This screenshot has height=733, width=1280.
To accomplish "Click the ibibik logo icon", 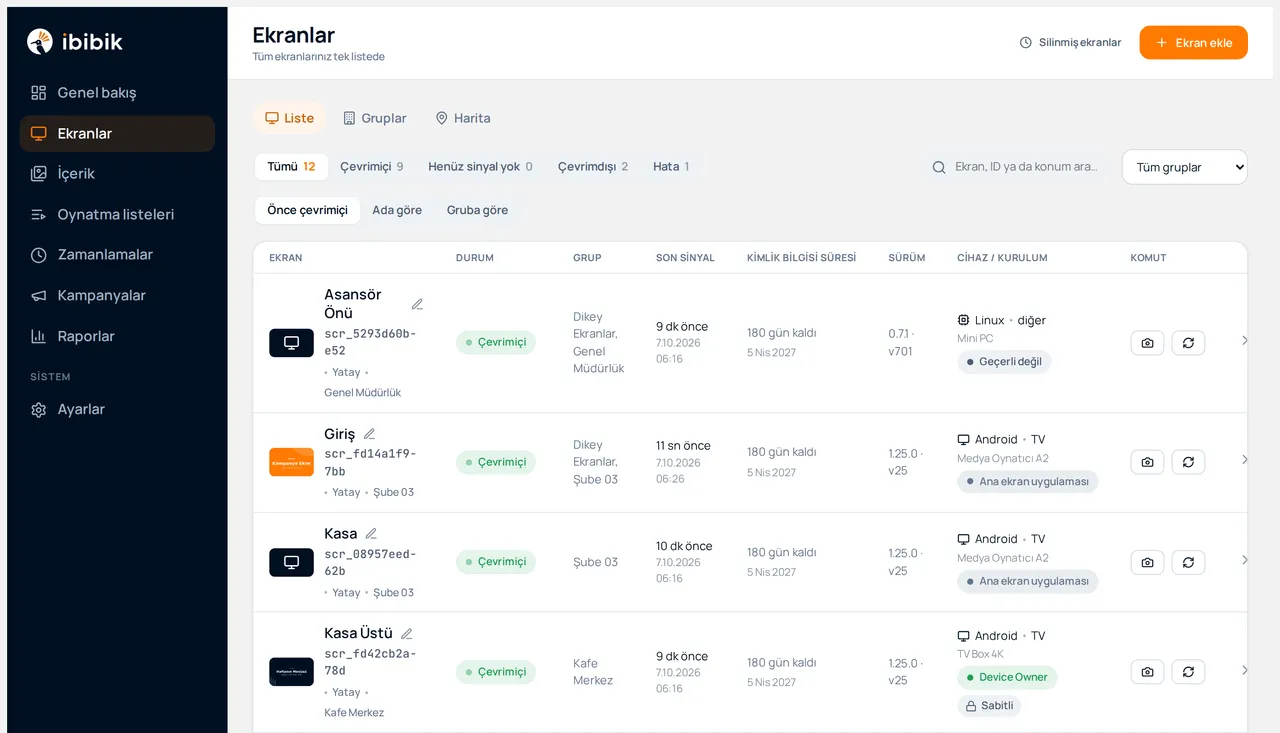I will click(x=40, y=41).
